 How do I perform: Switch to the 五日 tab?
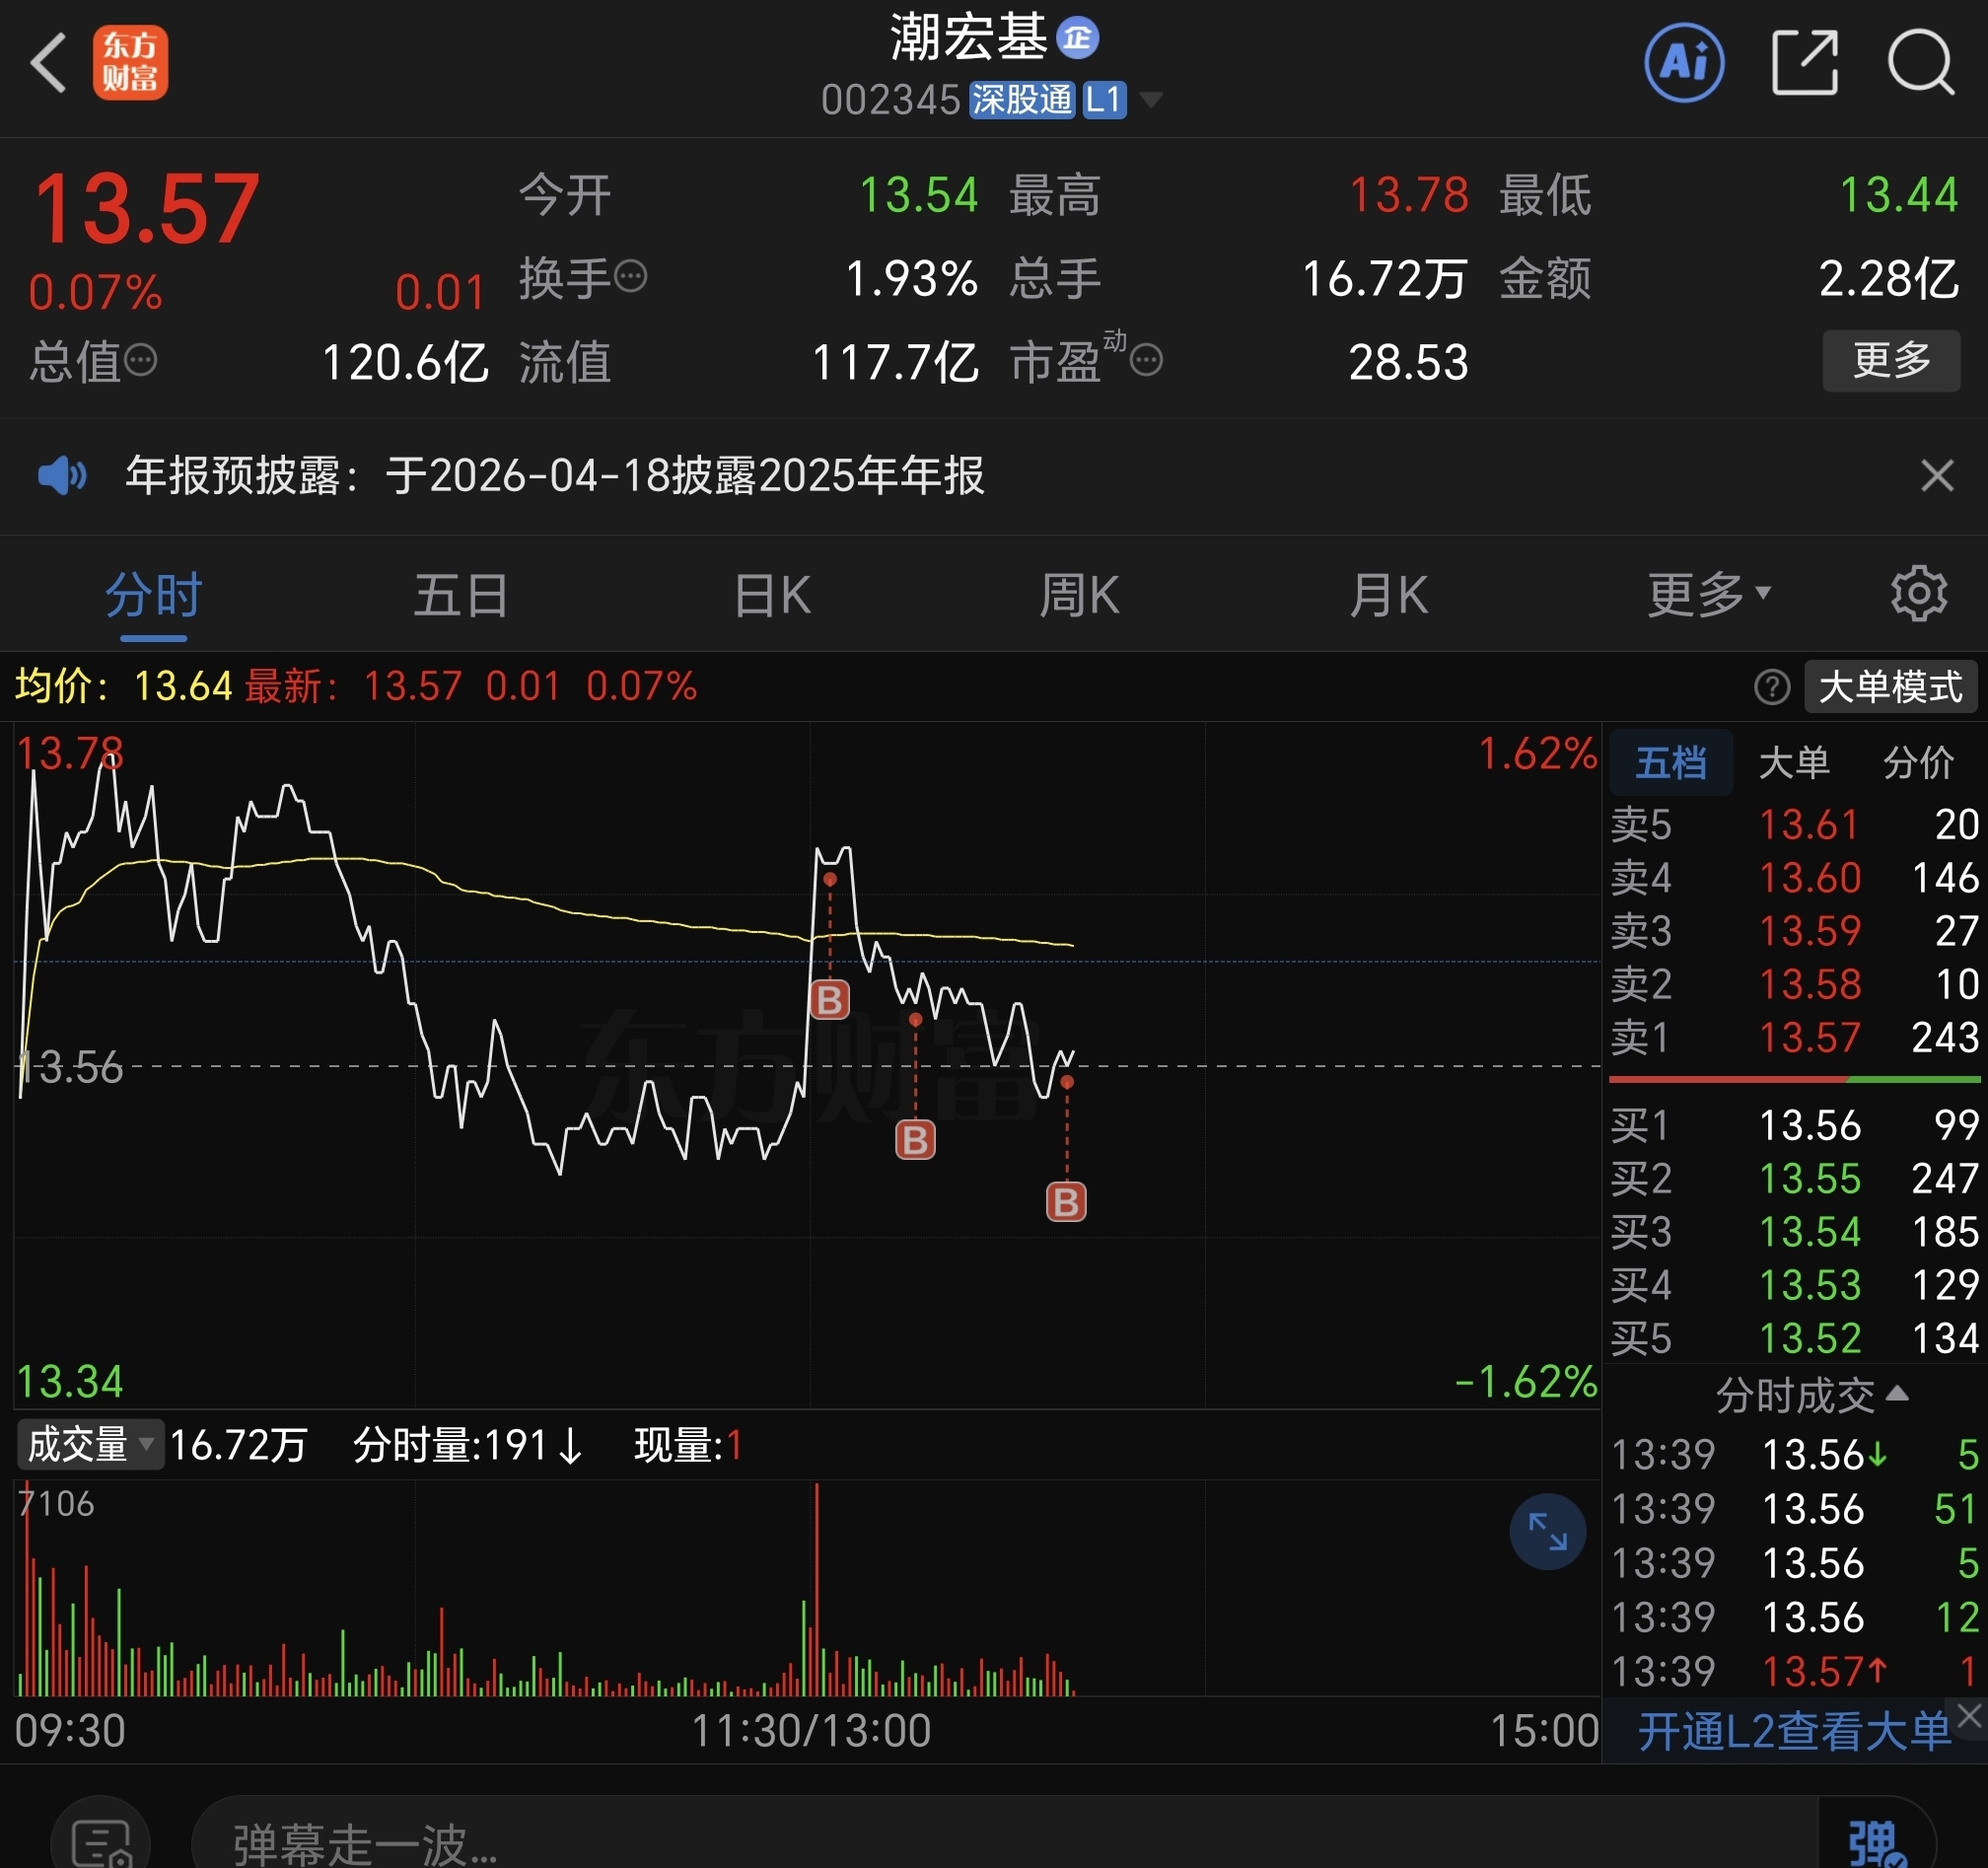461,595
